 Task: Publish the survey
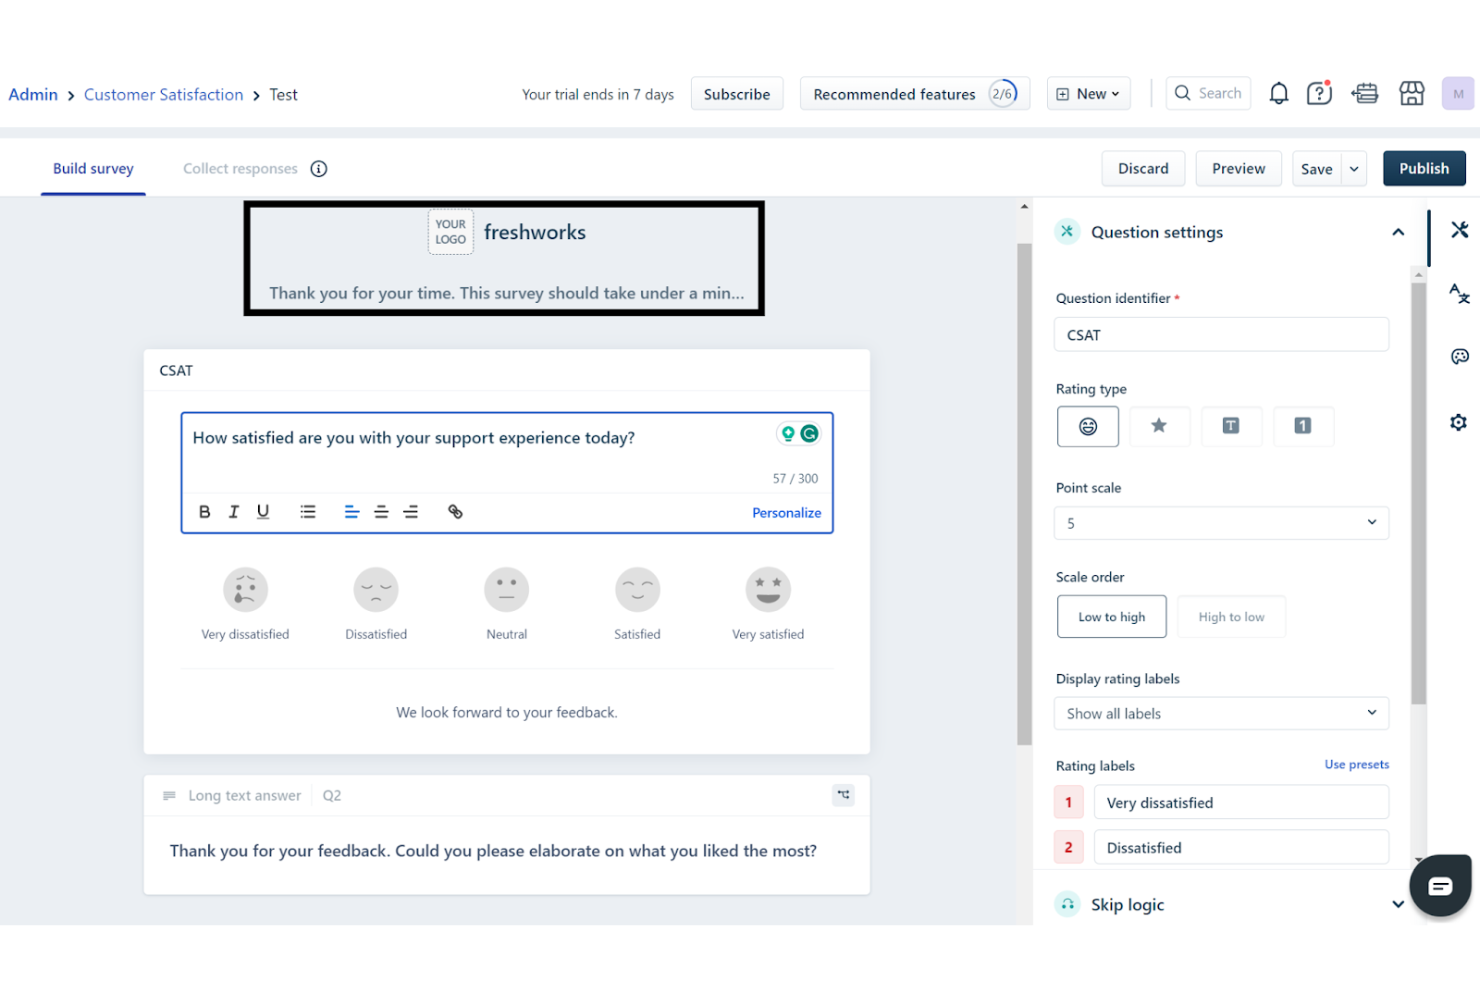click(x=1424, y=168)
